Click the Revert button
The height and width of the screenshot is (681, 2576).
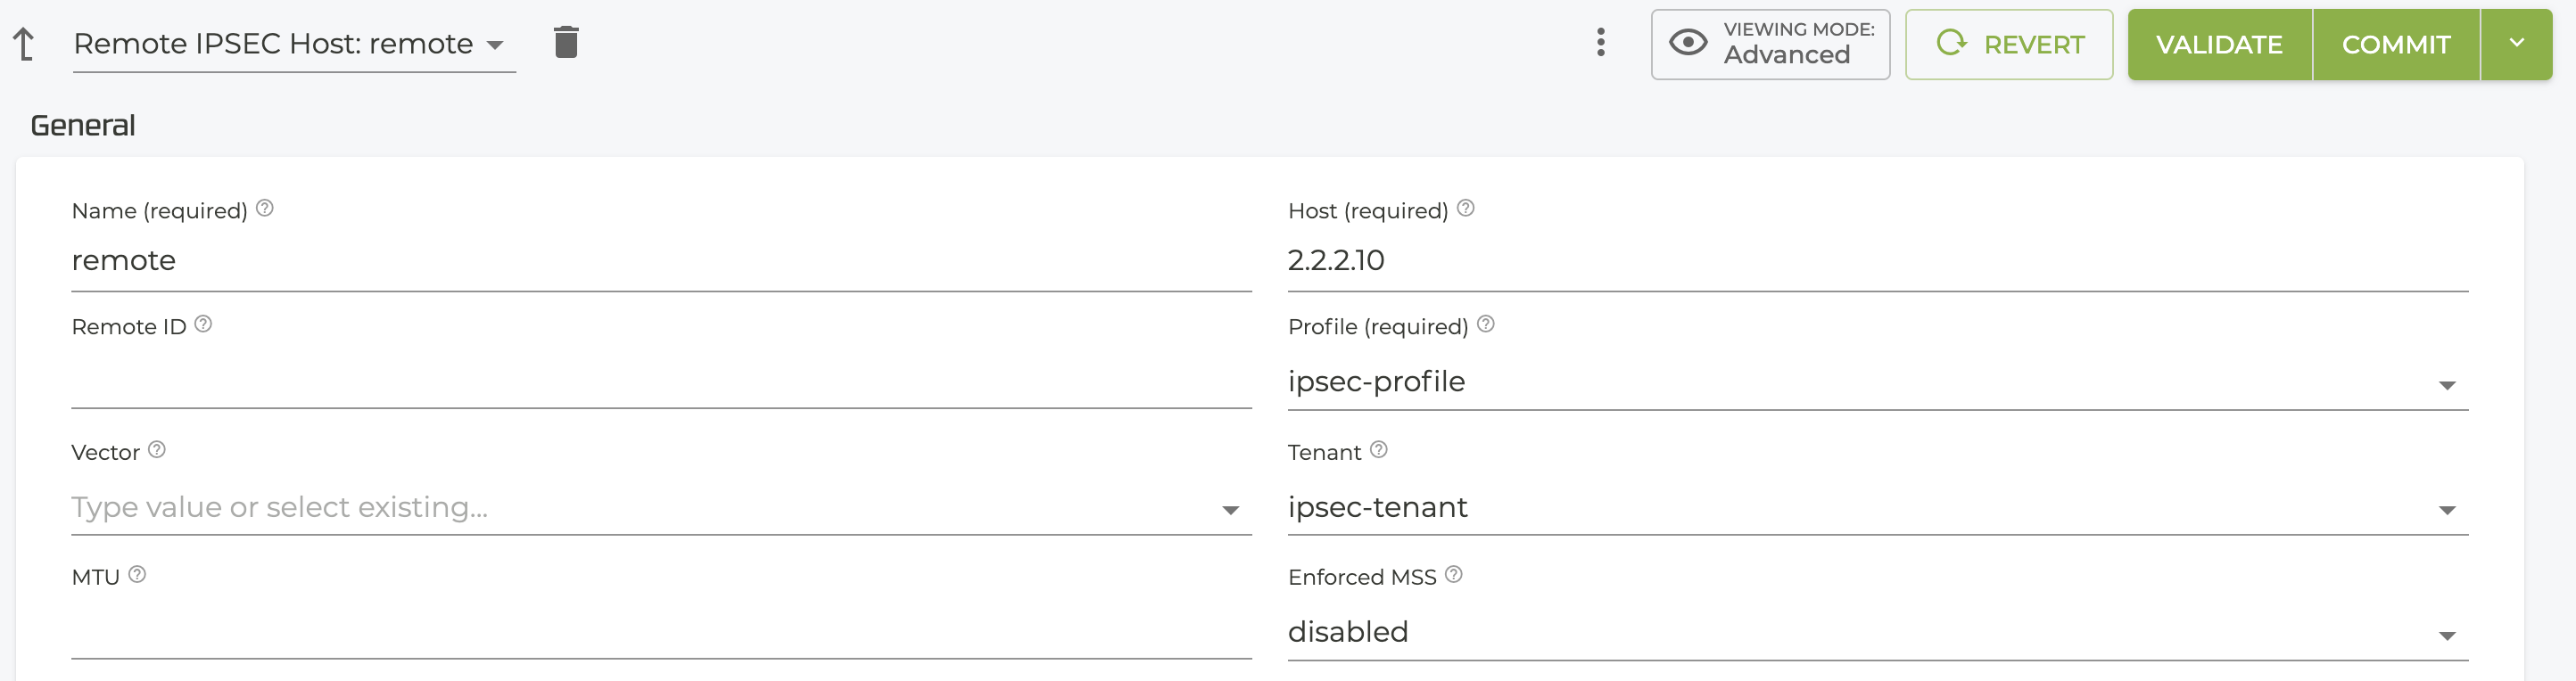click(x=2008, y=44)
